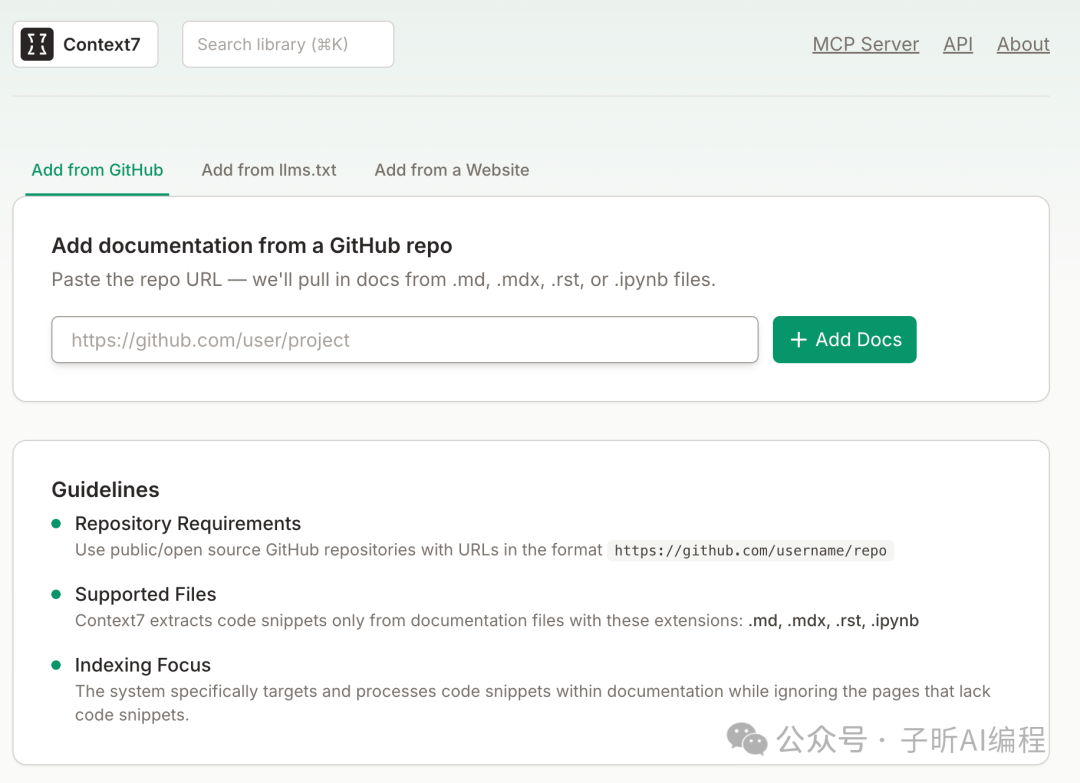Screen dimensions: 1080x783
Task: Click the green bullet beside Supported Files
Action: 56,594
